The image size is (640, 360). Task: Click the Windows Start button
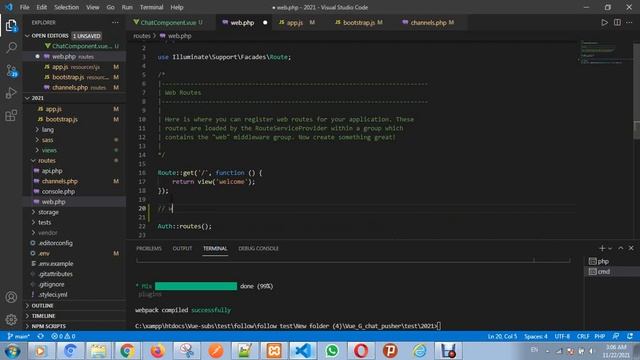click(x=12, y=351)
